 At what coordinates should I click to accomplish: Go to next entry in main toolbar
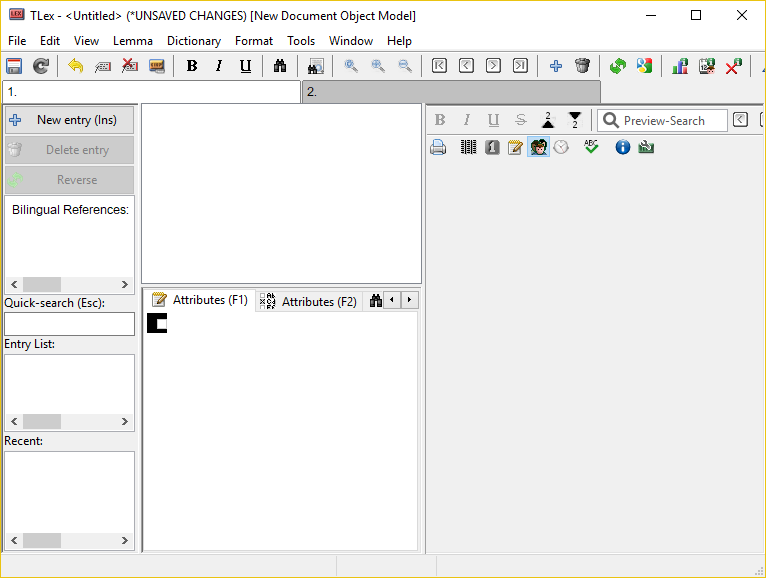tap(493, 65)
